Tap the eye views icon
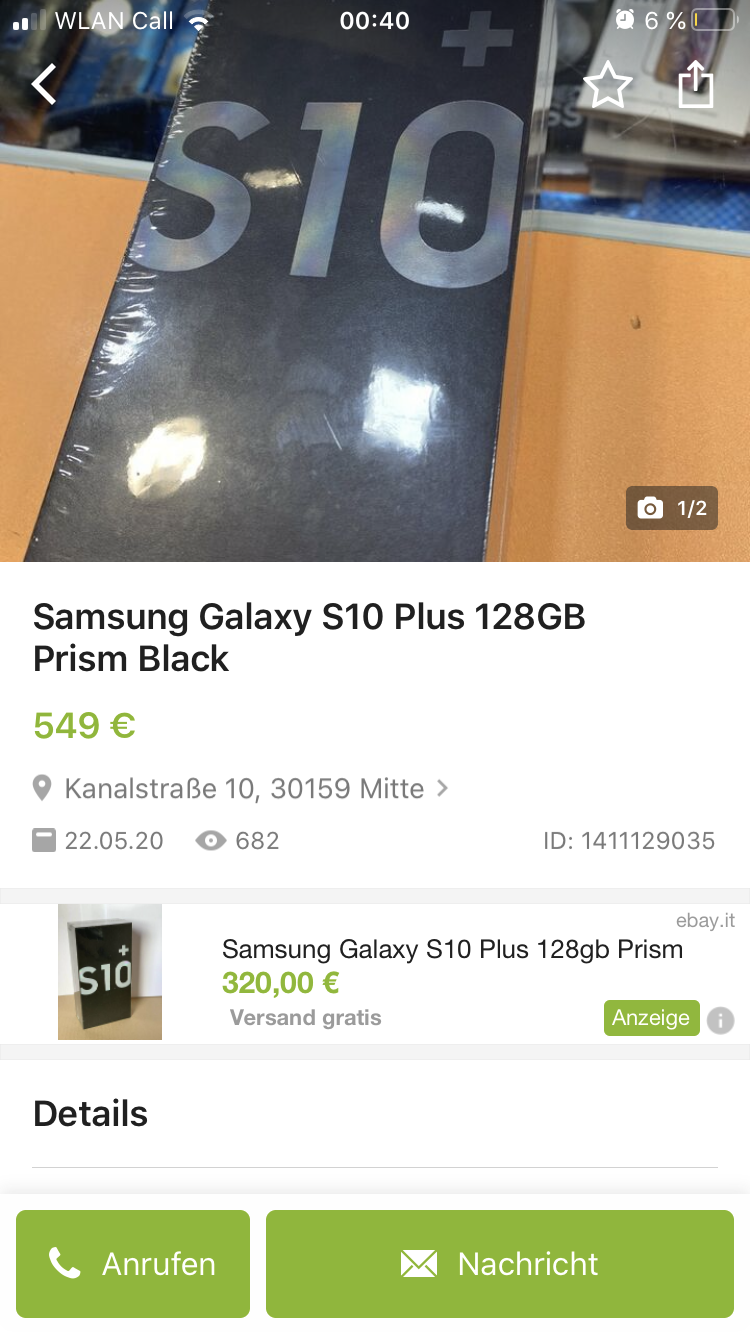Screen dimensions: 750x1334 pyautogui.click(x=211, y=841)
